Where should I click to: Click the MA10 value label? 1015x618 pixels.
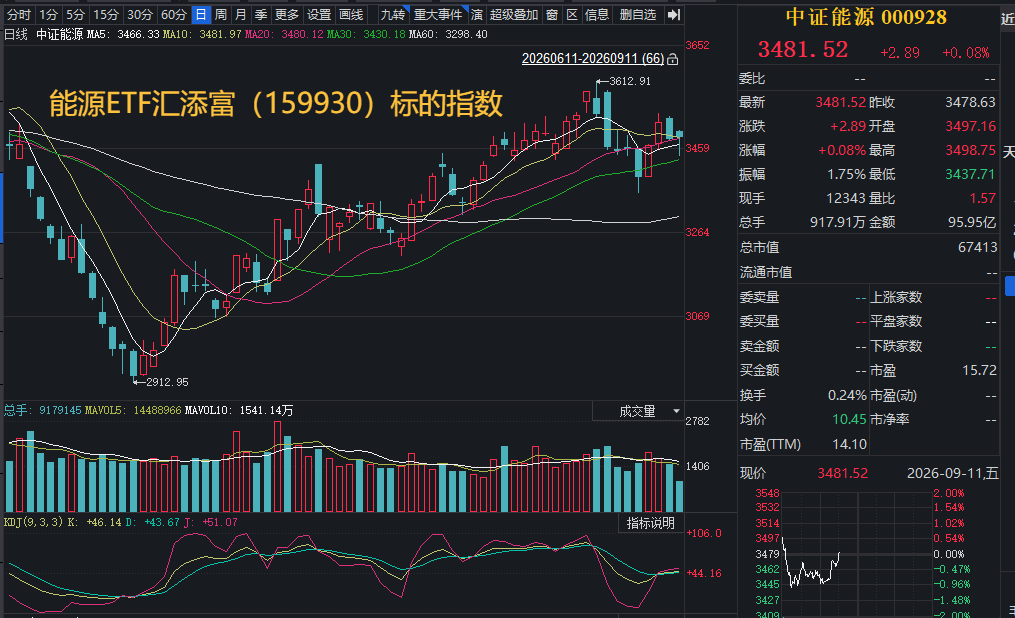(x=201, y=34)
